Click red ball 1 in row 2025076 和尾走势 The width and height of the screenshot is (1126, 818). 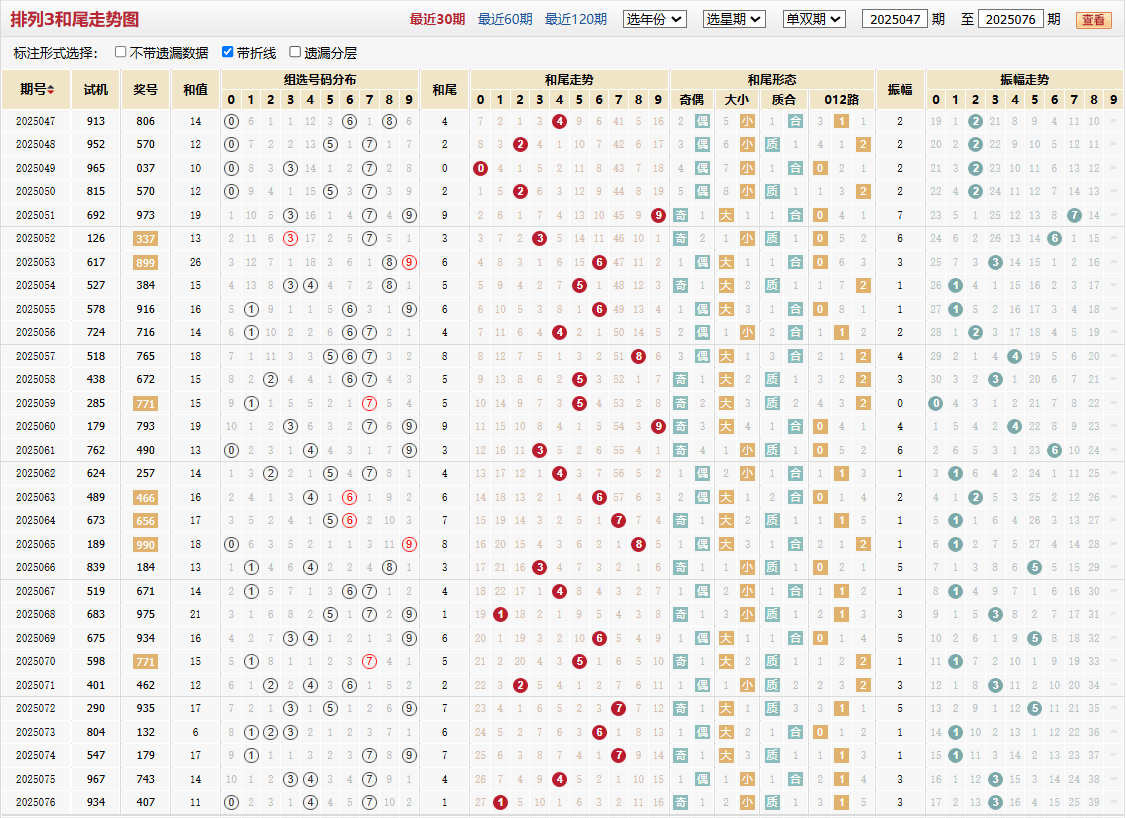[501, 803]
